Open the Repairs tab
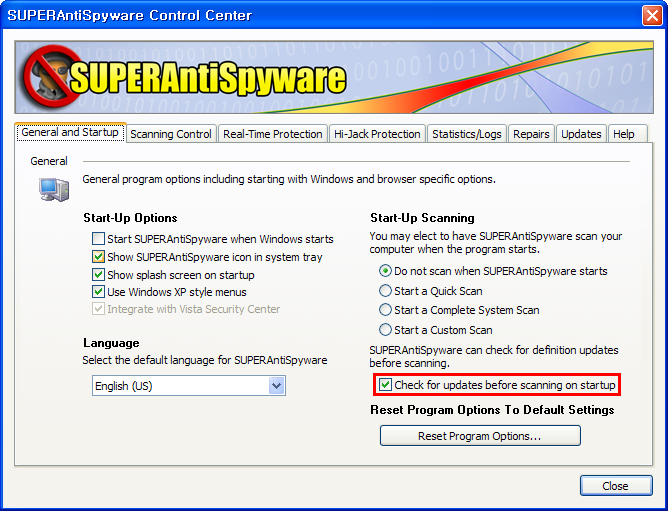 [x=531, y=134]
